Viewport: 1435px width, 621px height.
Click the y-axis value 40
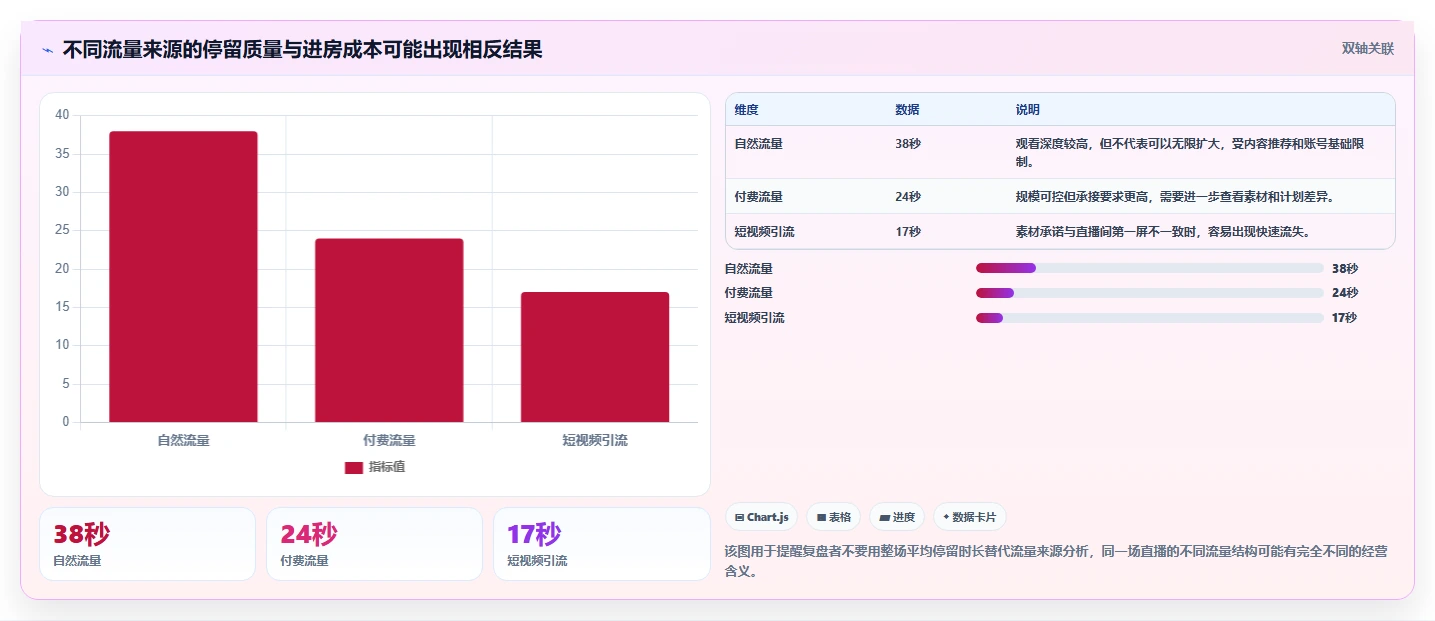[x=62, y=115]
